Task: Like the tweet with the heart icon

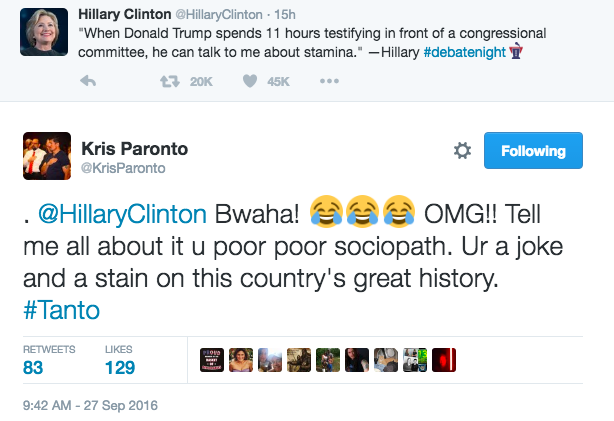Action: pyautogui.click(x=250, y=81)
